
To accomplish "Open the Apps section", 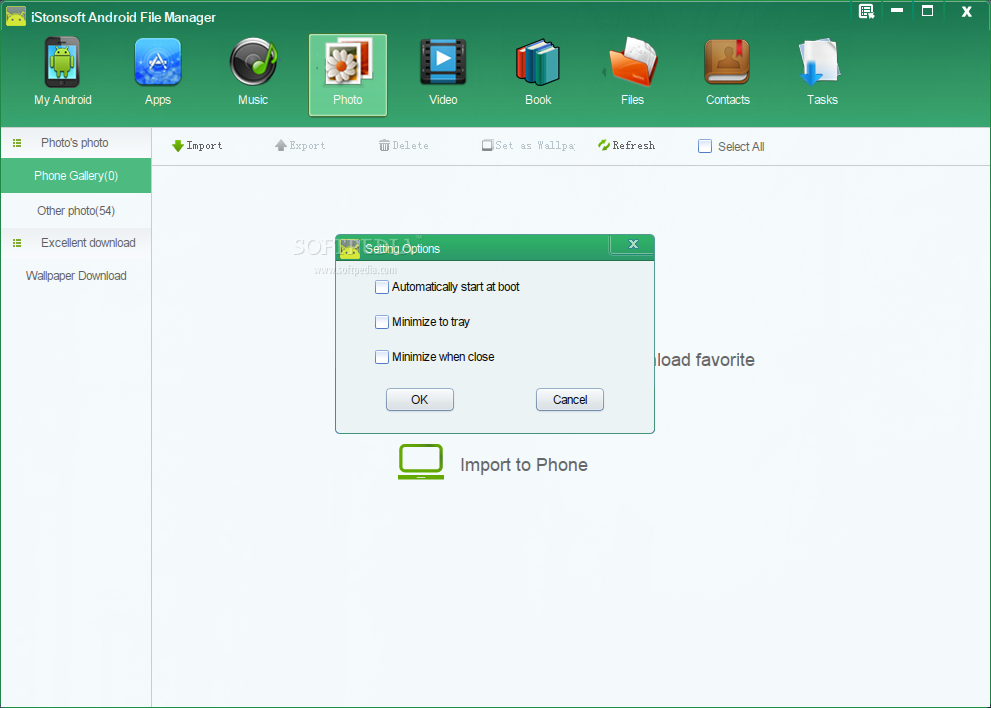I will tap(157, 72).
